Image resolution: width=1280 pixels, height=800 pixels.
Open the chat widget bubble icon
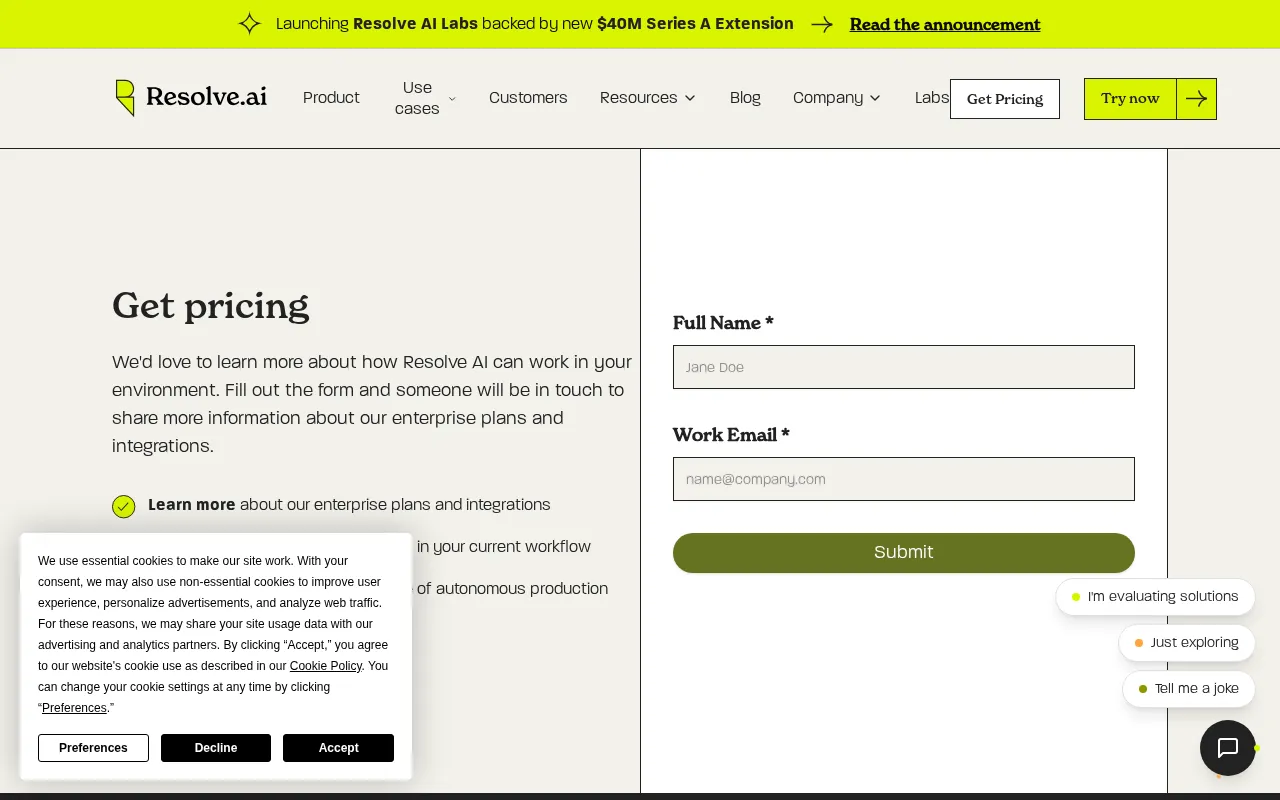(x=1228, y=748)
